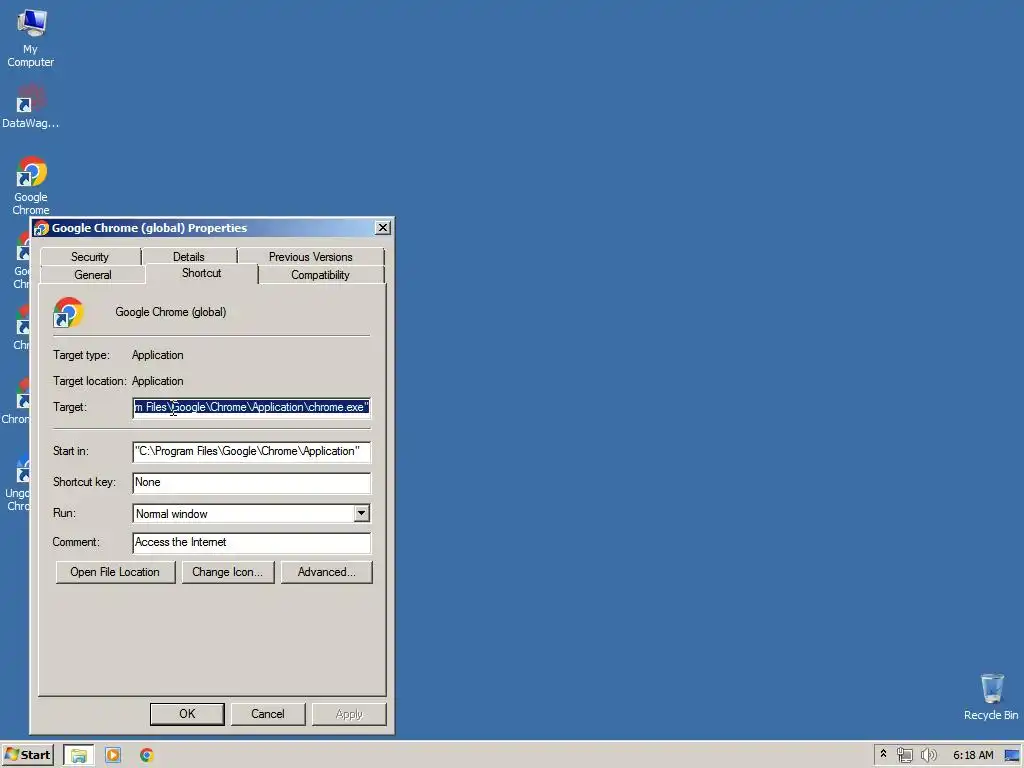Screen dimensions: 1024x768
Task: Open the Start menu
Action: (27, 755)
